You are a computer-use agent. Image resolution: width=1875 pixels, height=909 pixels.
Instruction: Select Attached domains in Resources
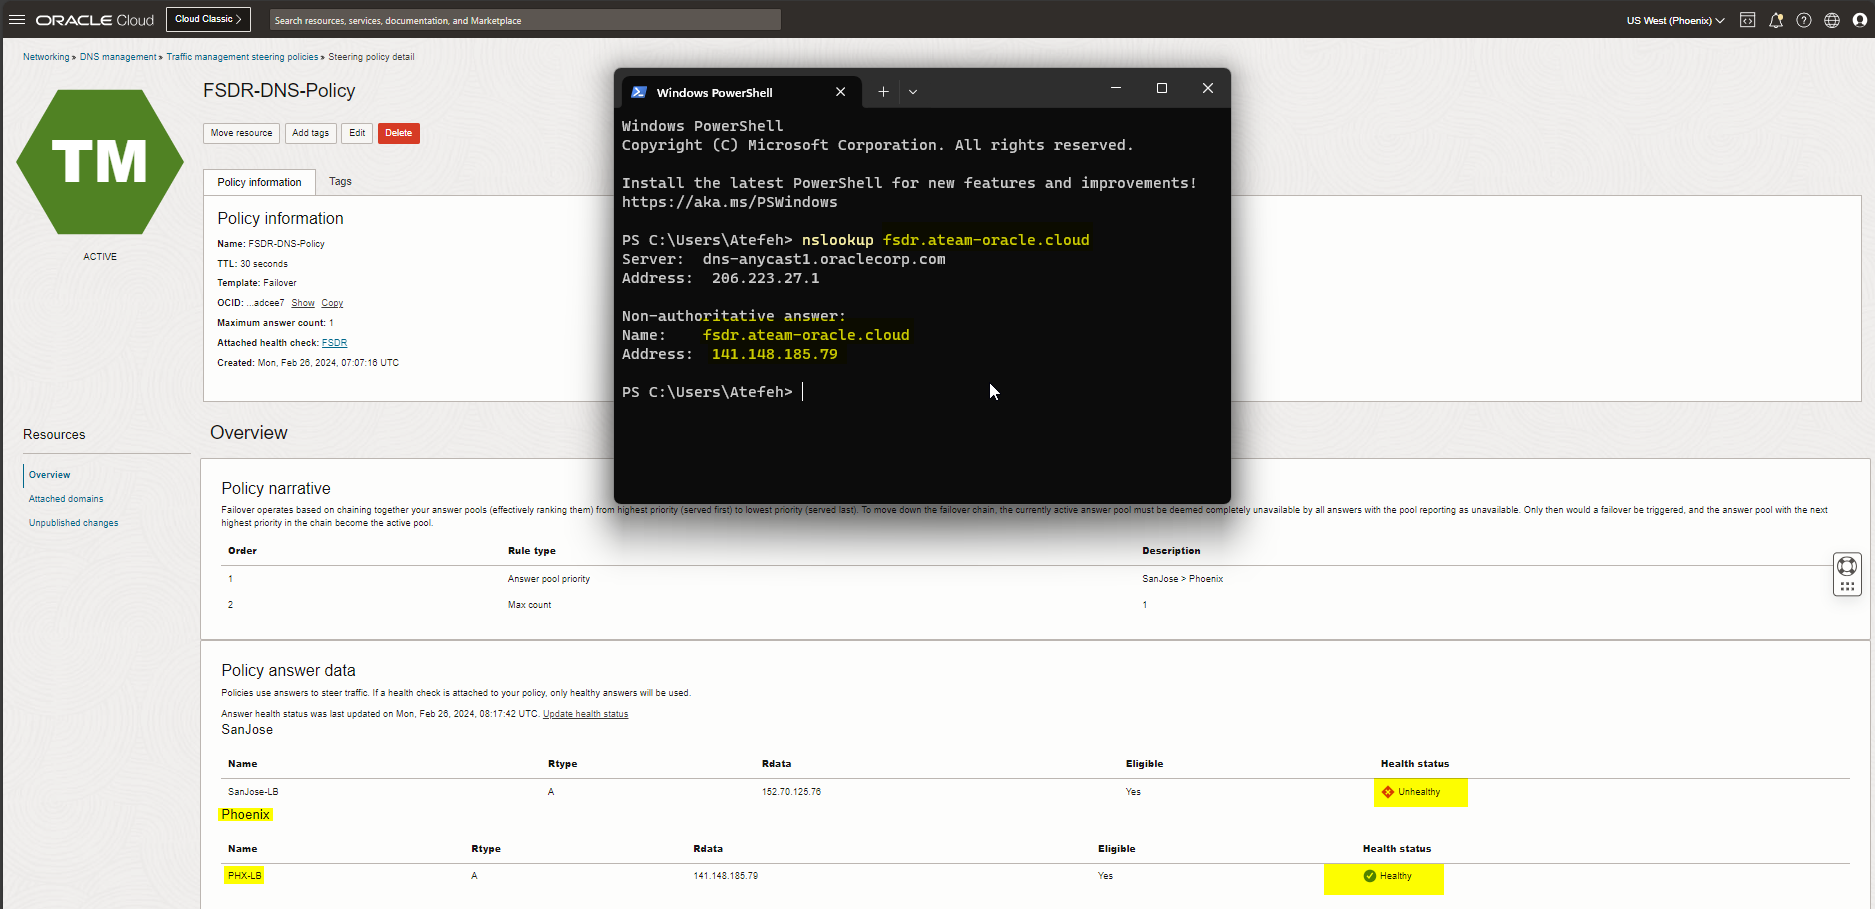pos(66,499)
